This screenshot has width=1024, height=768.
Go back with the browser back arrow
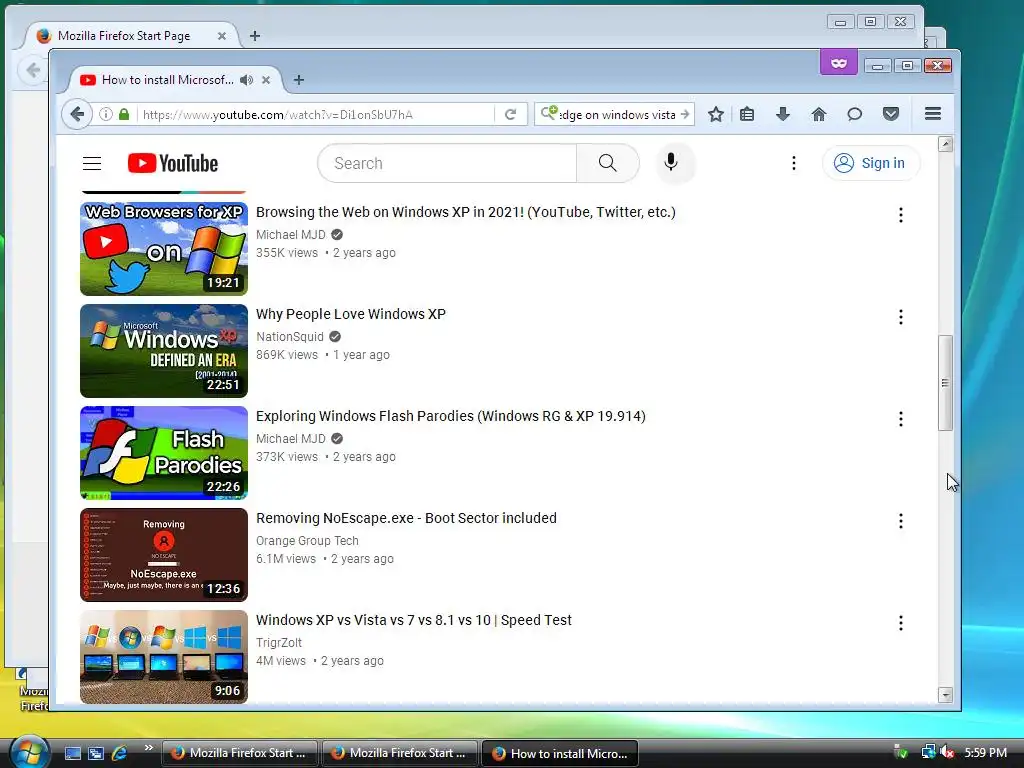(x=77, y=115)
